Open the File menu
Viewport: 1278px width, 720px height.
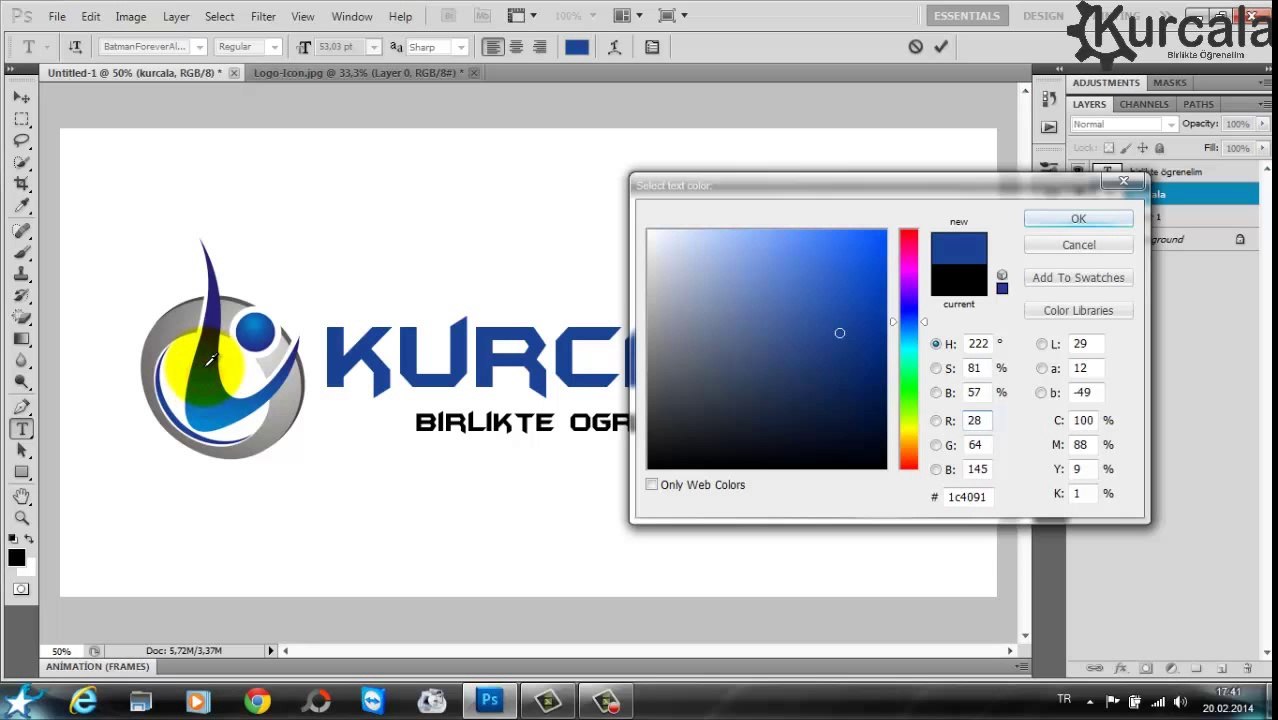point(57,16)
